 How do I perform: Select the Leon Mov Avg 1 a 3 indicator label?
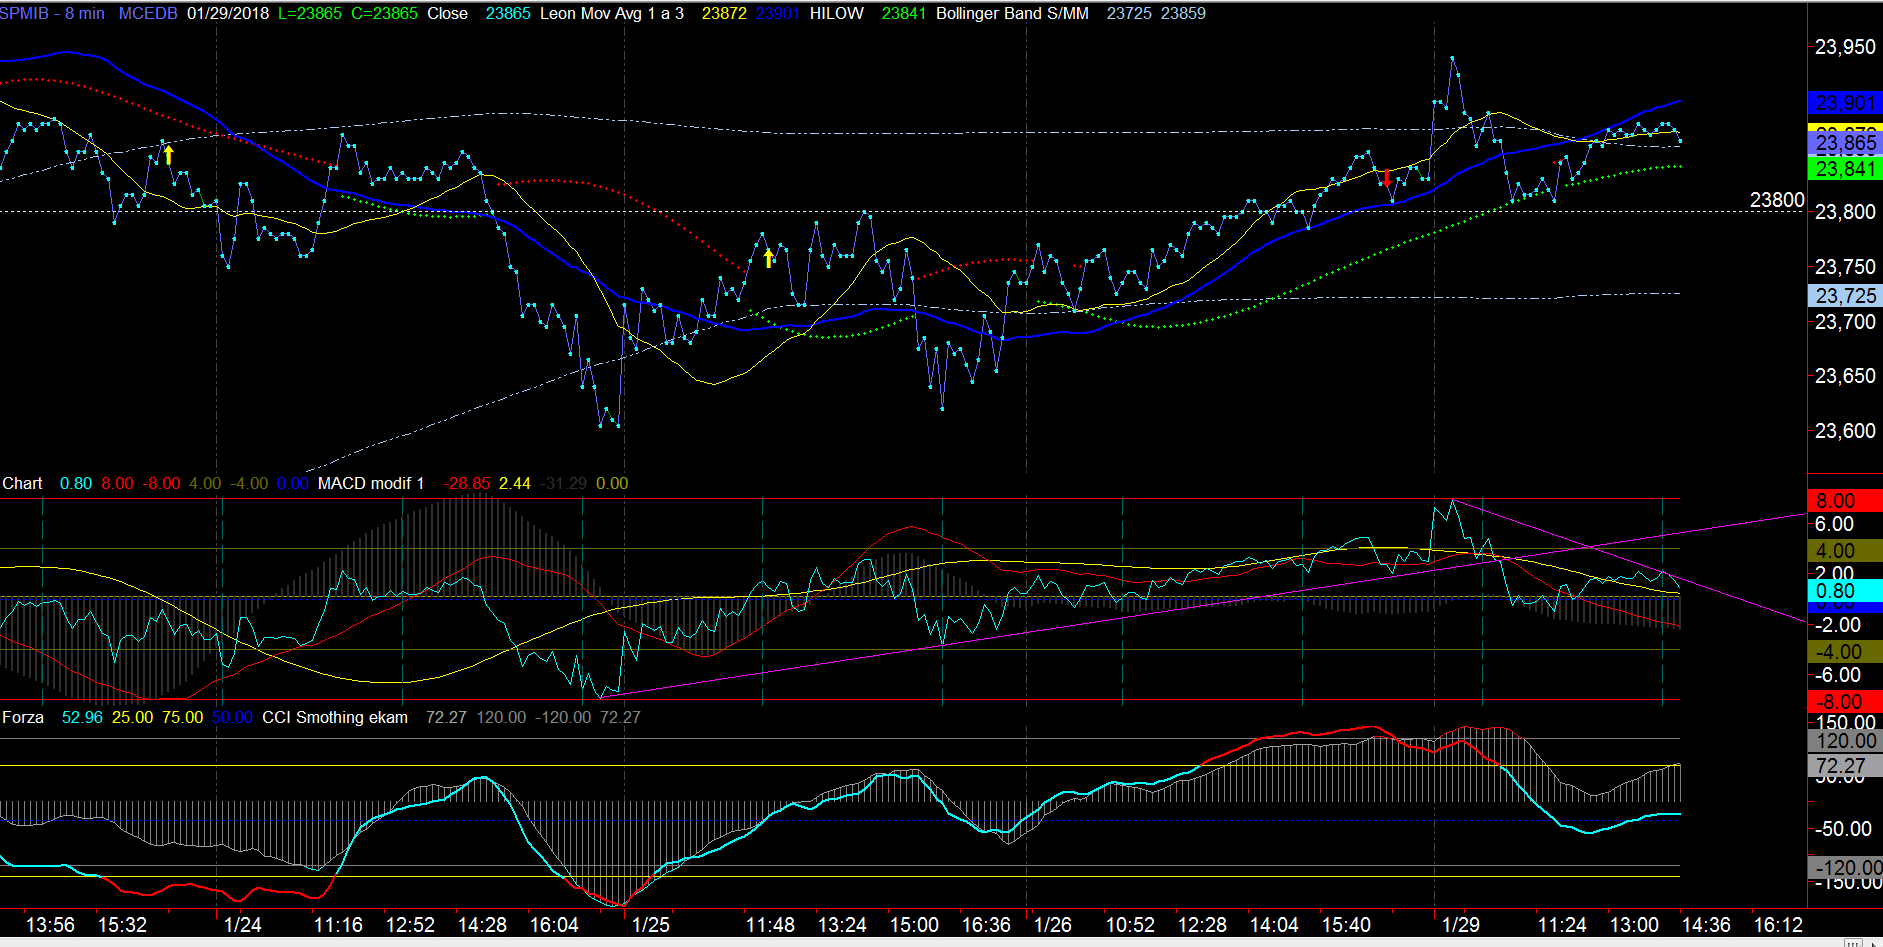click(x=612, y=14)
